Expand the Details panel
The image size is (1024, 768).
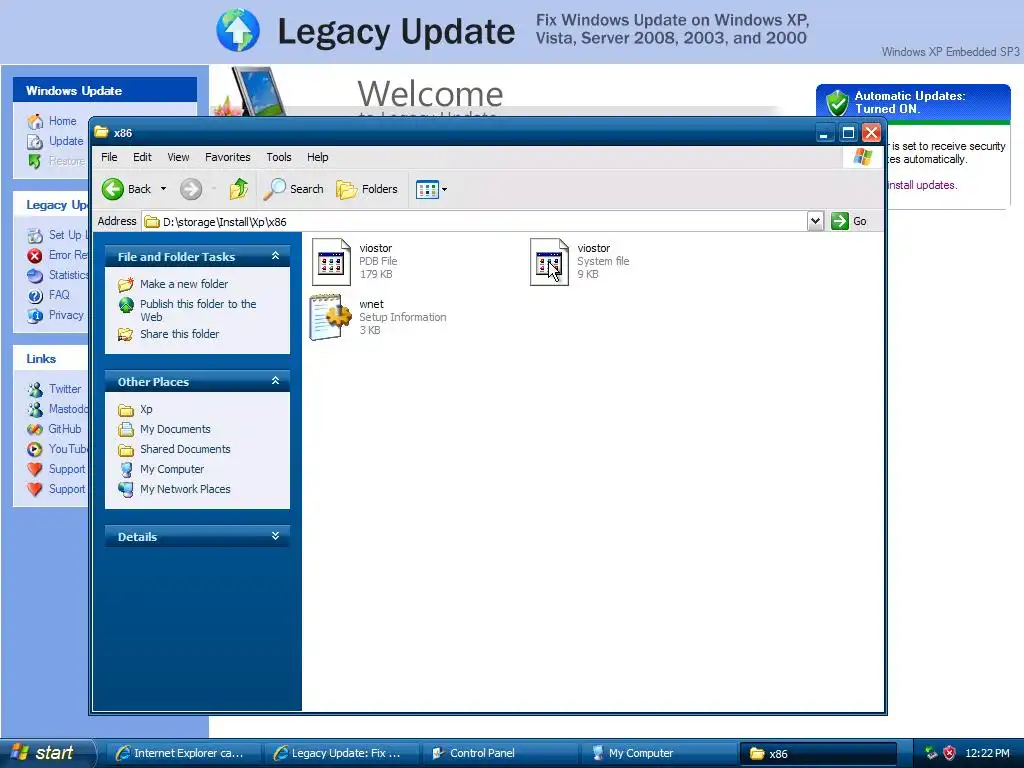[x=276, y=536]
